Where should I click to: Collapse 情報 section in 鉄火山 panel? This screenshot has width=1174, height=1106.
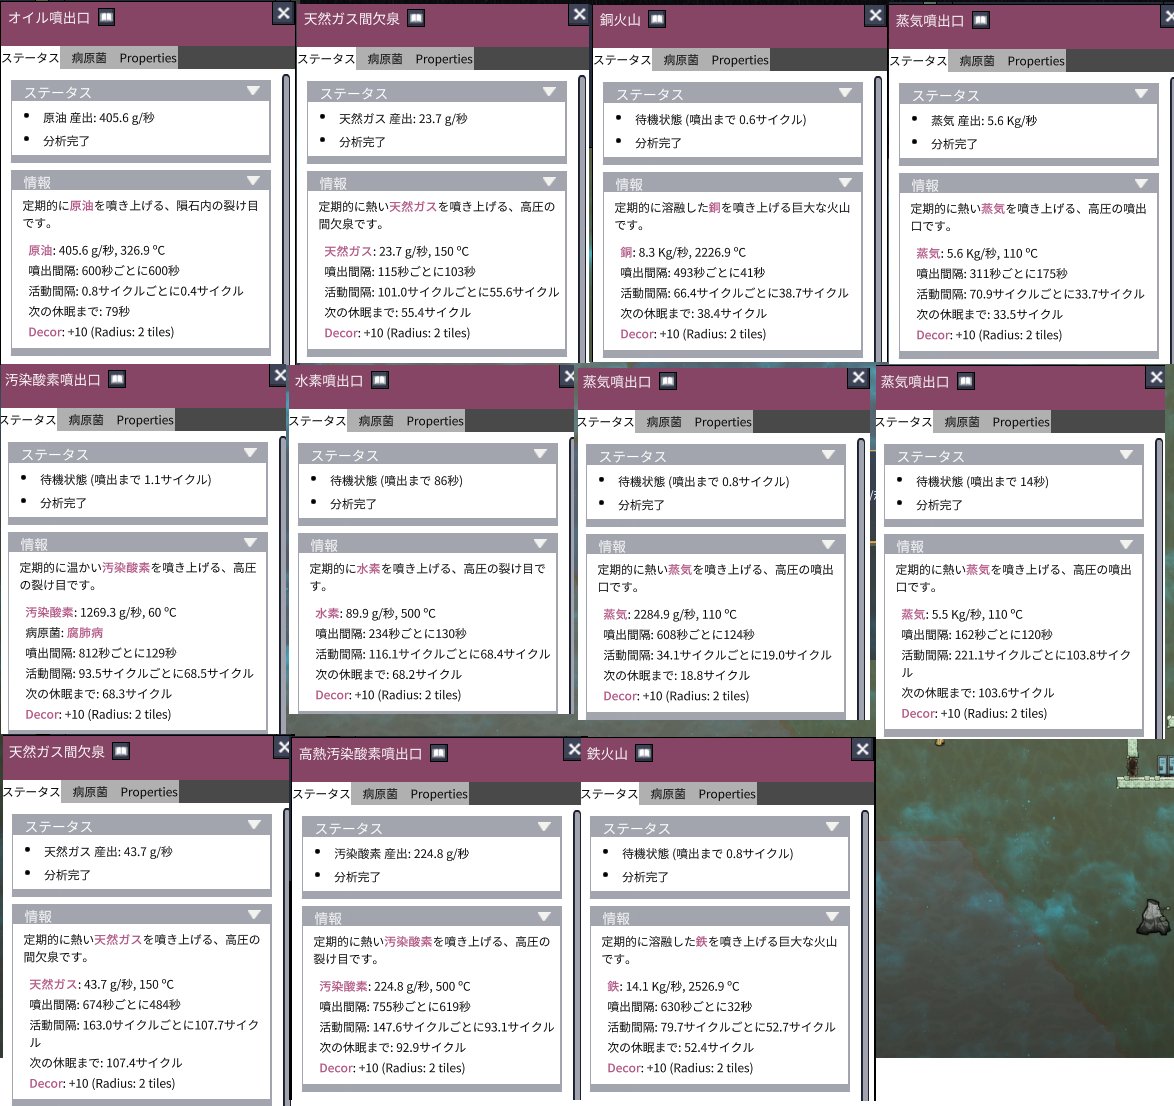tap(832, 917)
